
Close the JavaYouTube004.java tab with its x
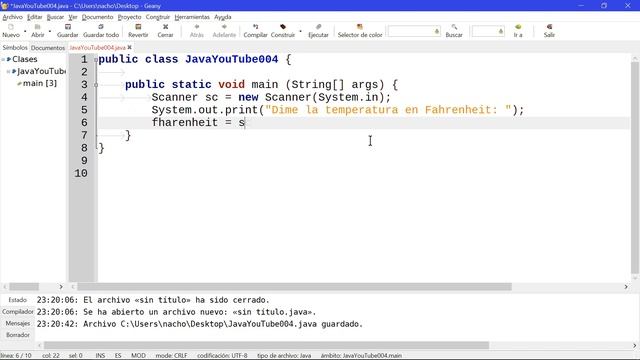(129, 48)
